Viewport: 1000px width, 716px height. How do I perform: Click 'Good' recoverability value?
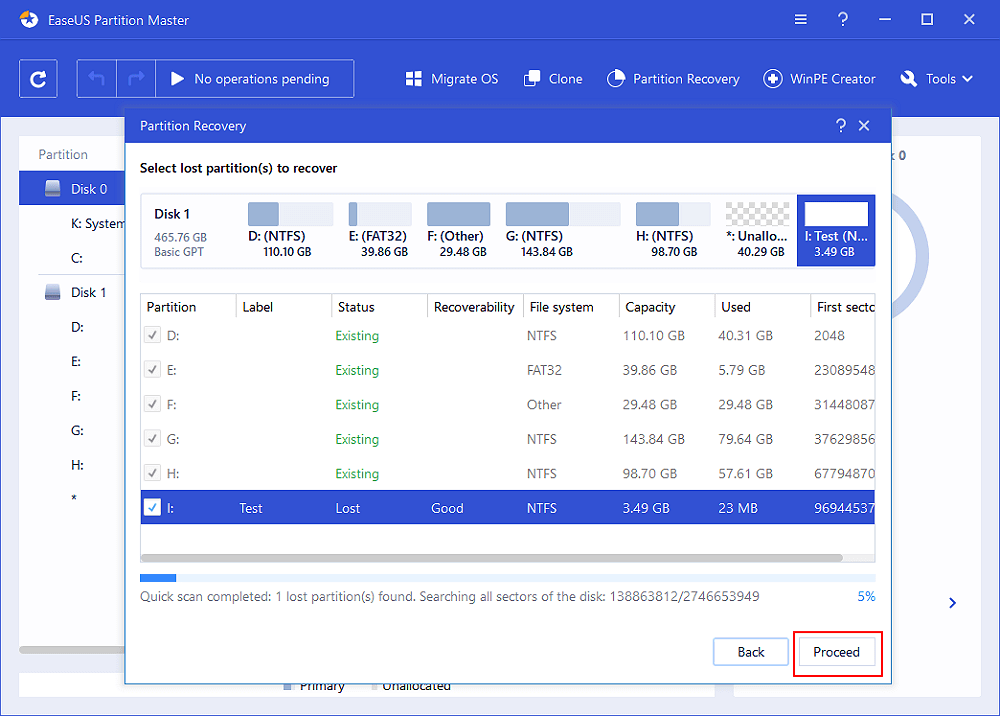(x=447, y=508)
